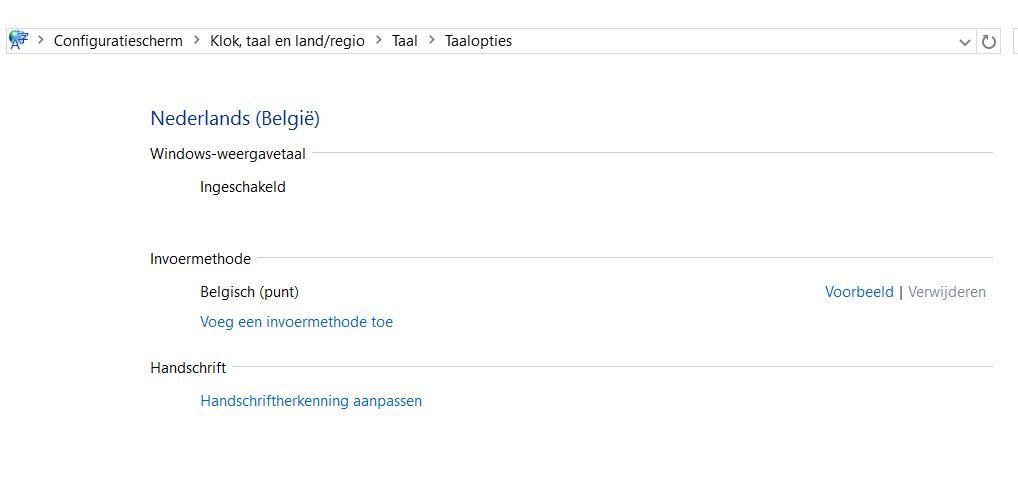The height and width of the screenshot is (487, 1018).
Task: Open Handschriftherkenning aanpassen
Action: (x=311, y=401)
